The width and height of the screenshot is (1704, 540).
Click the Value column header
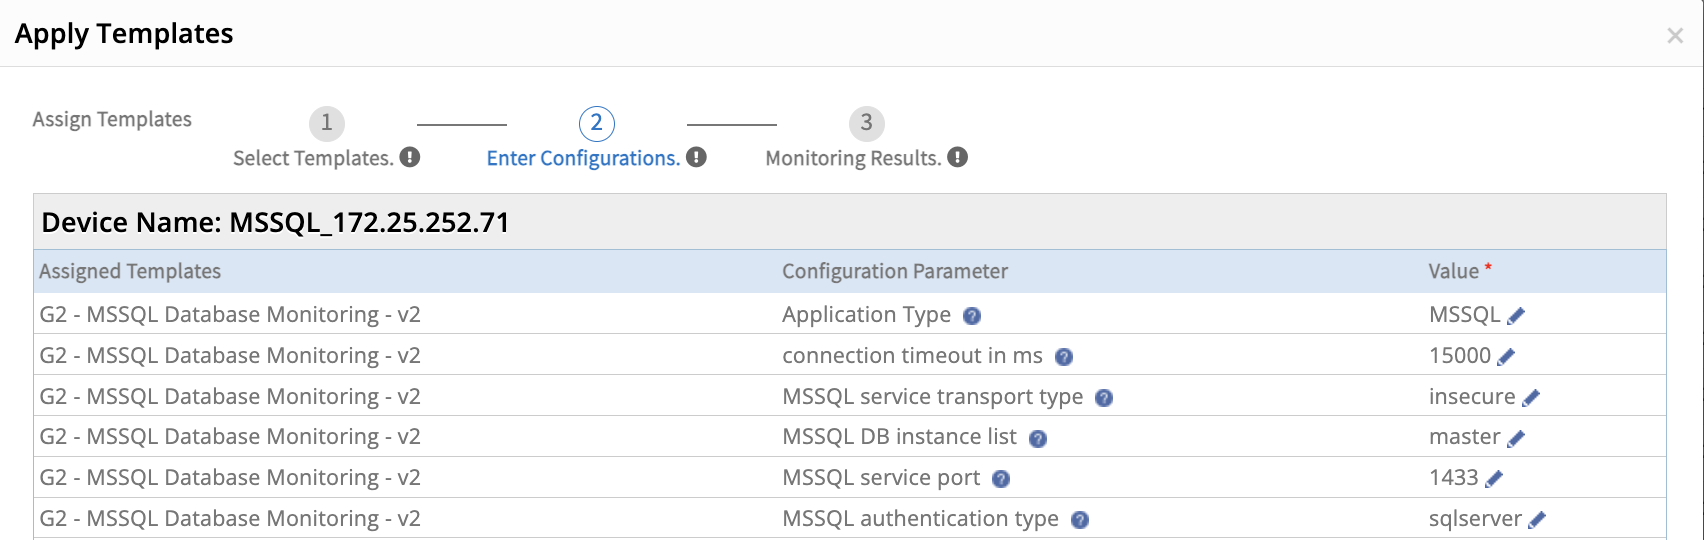point(1453,271)
